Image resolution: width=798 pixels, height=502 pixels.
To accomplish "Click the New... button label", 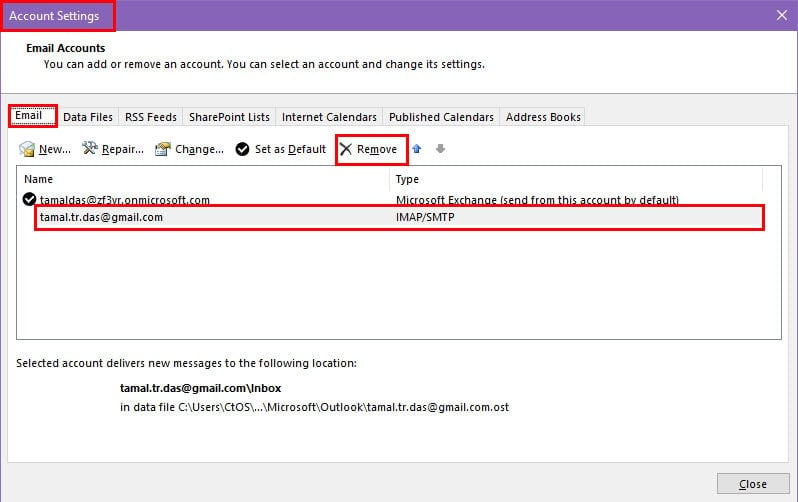I will click(55, 149).
